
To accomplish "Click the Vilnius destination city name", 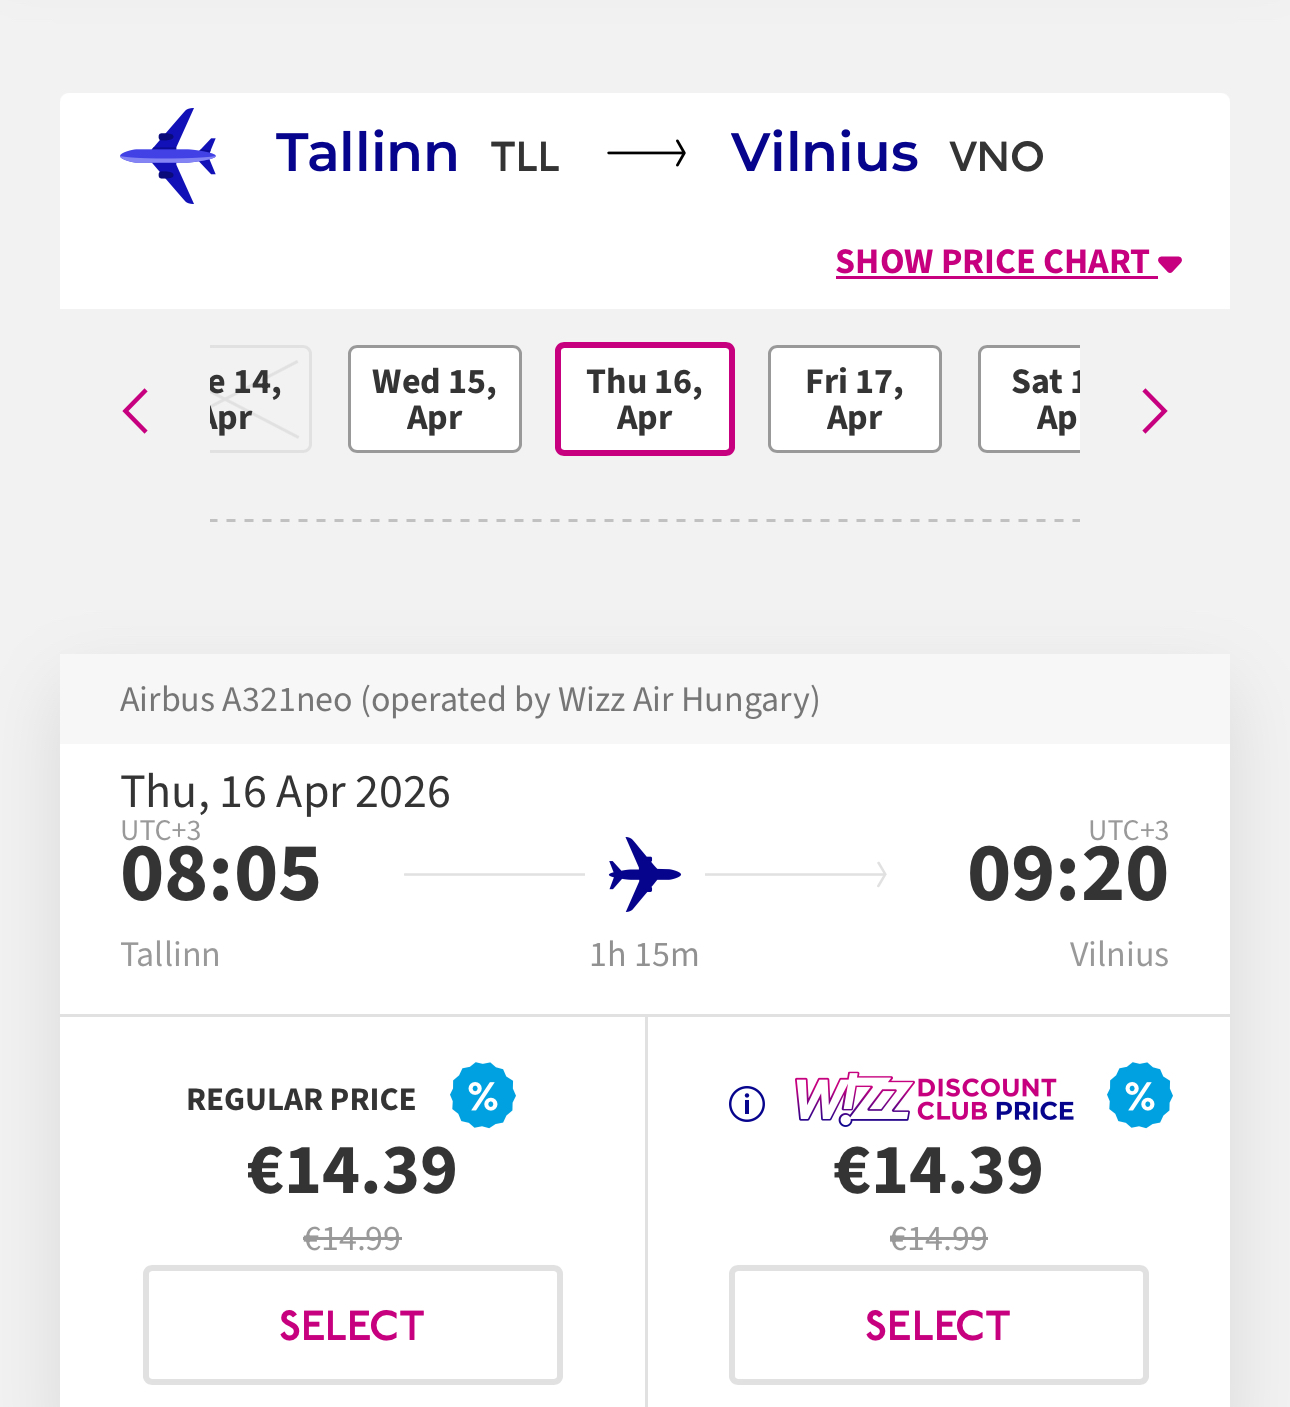I will pos(824,153).
